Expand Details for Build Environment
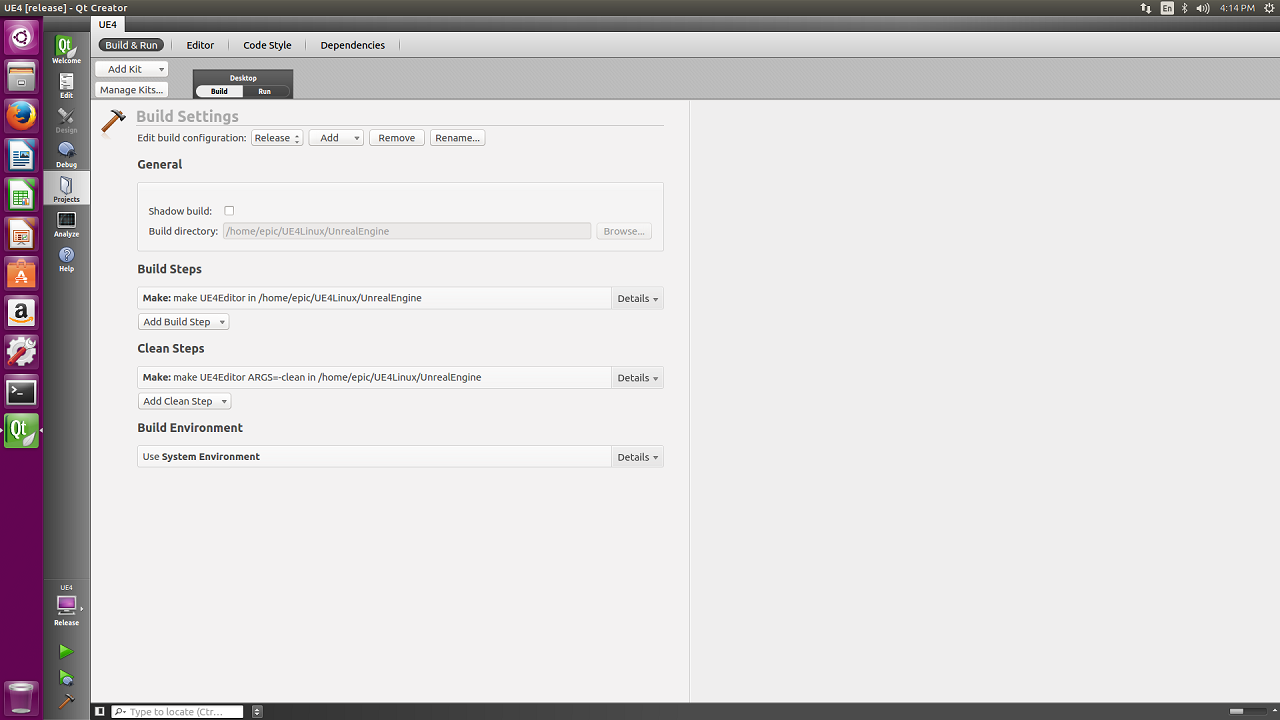Screen dimensions: 1280x720 [x=637, y=457]
